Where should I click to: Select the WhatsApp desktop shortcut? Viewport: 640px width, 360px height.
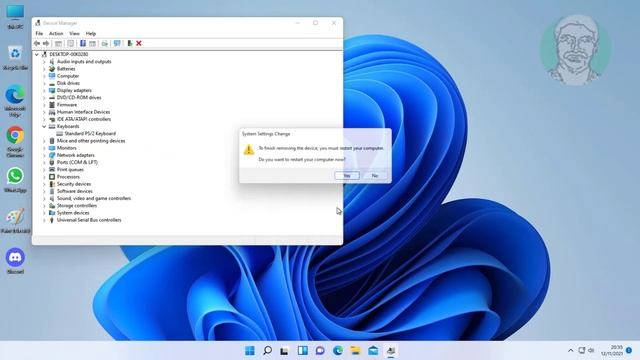tap(15, 180)
